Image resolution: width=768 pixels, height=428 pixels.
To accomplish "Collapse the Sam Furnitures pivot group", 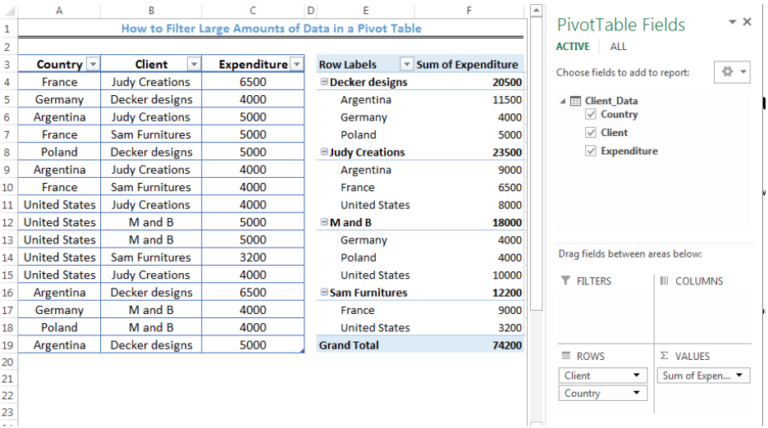I will [x=324, y=292].
